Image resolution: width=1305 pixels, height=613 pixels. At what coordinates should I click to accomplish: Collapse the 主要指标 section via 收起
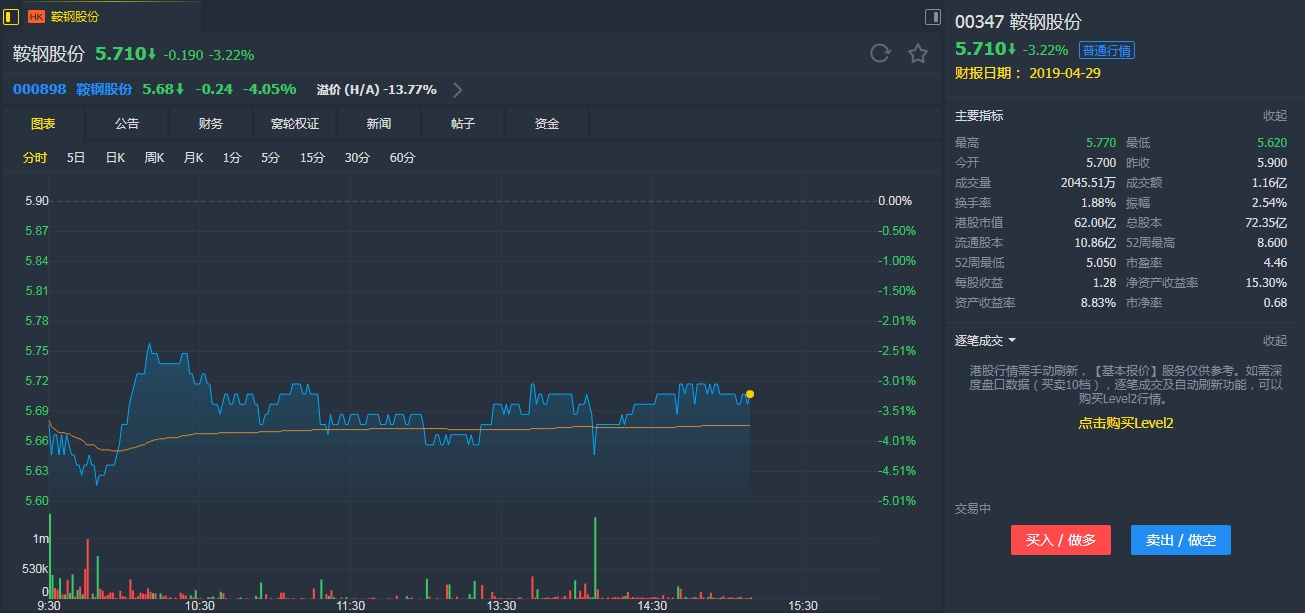(1274, 116)
